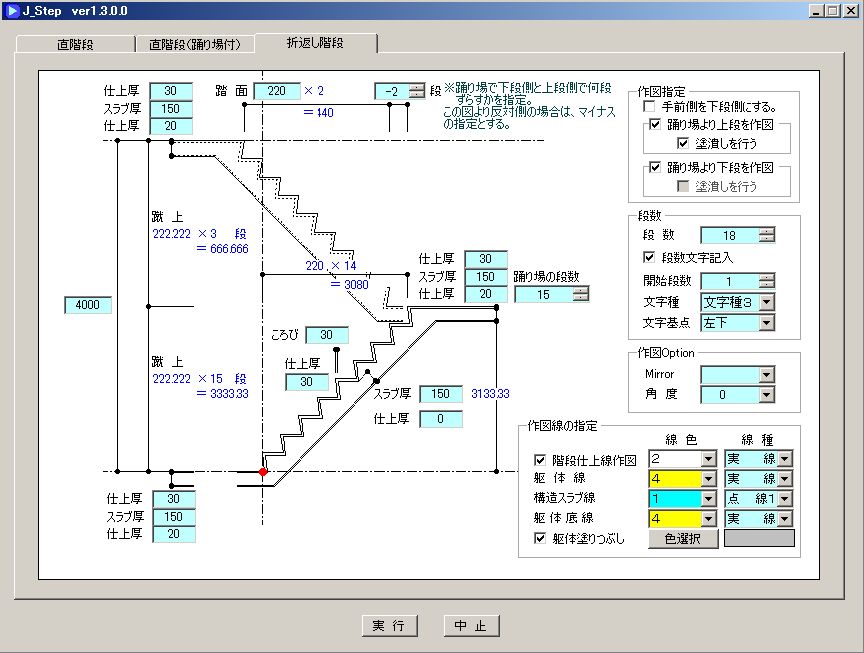Switch to the 直階段 tab

click(x=76, y=44)
